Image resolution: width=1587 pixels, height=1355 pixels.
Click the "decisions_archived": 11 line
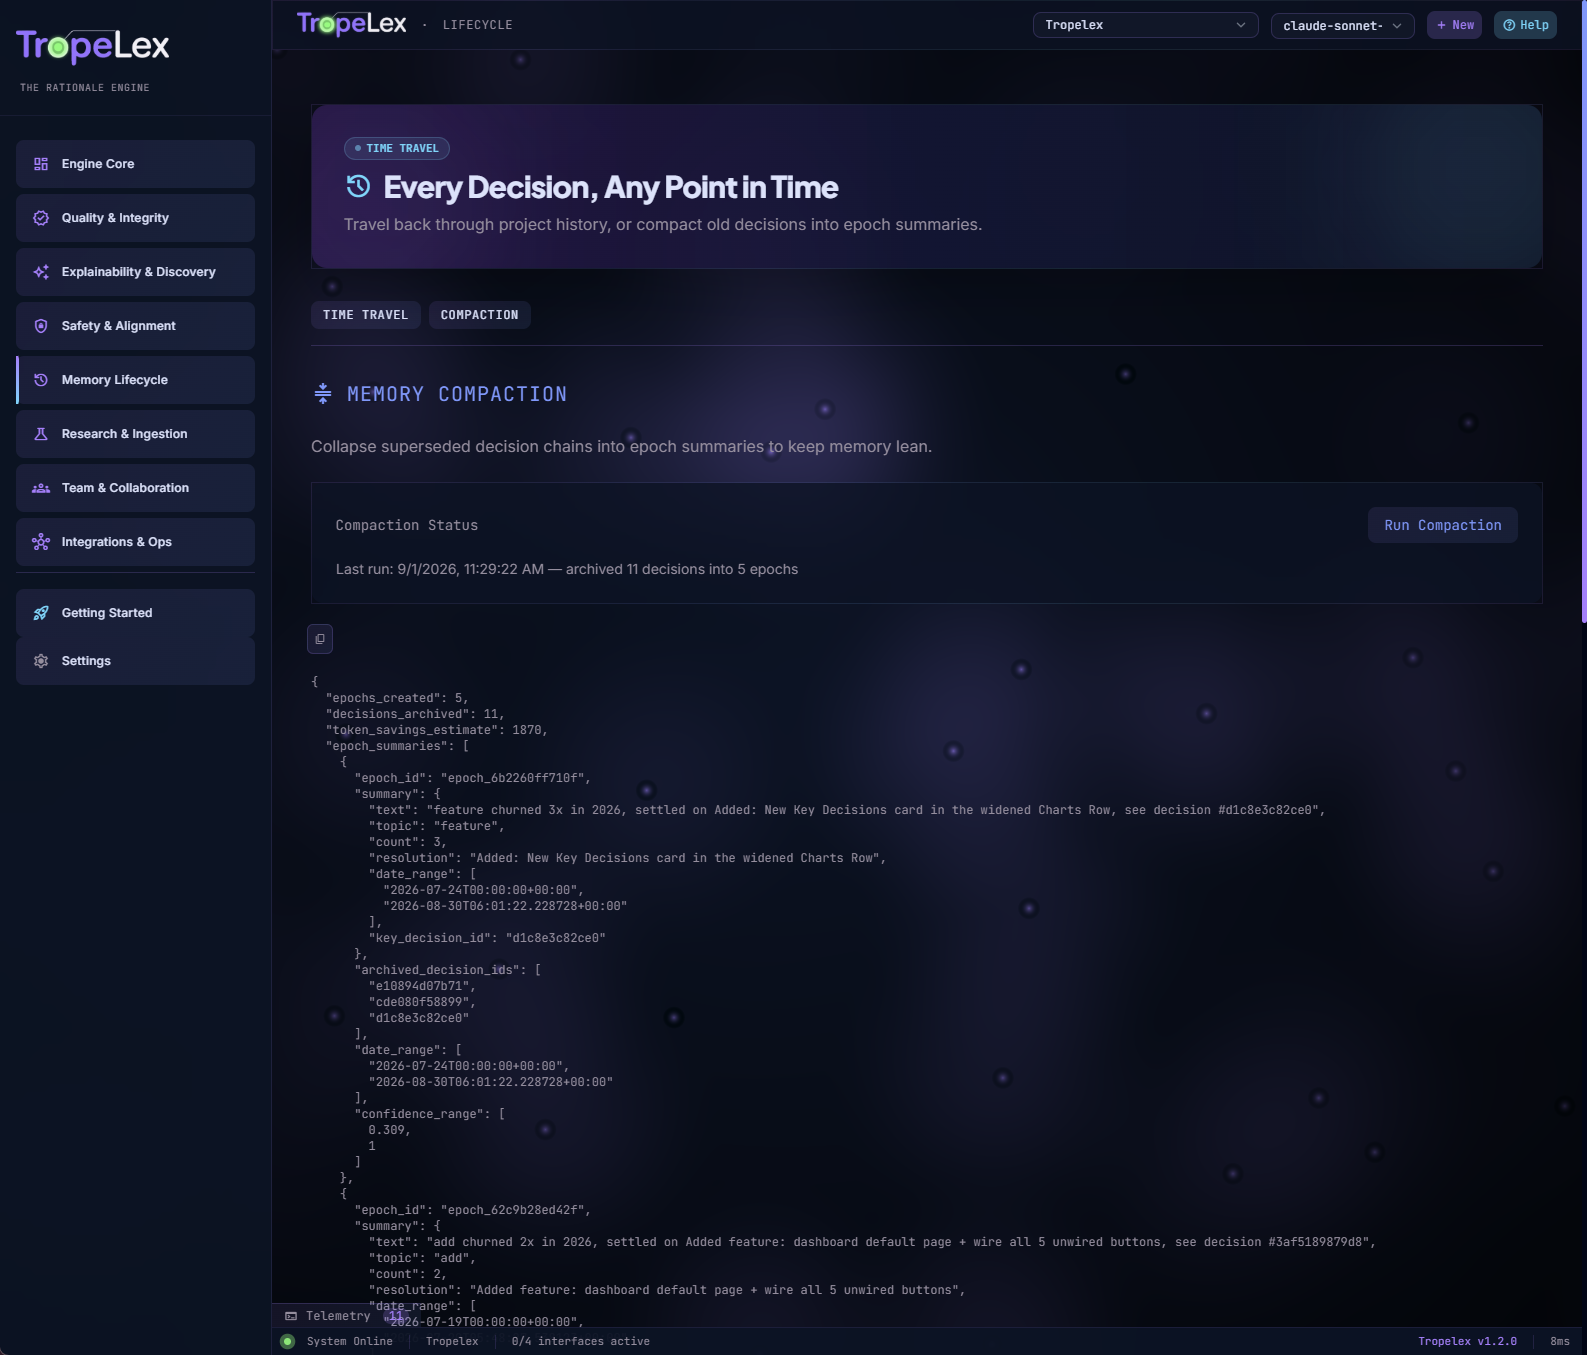[415, 714]
